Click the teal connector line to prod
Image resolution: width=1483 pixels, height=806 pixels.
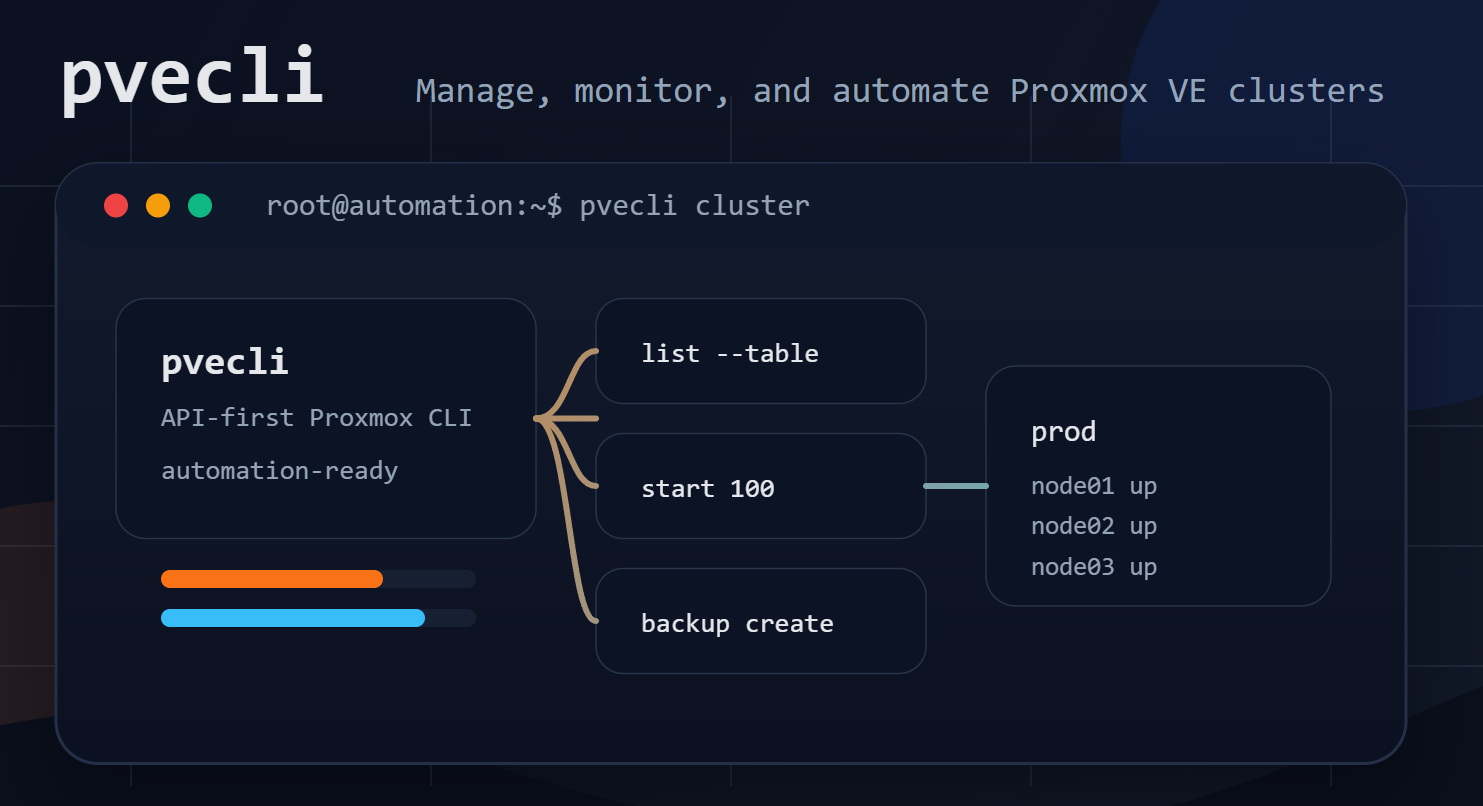[956, 486]
